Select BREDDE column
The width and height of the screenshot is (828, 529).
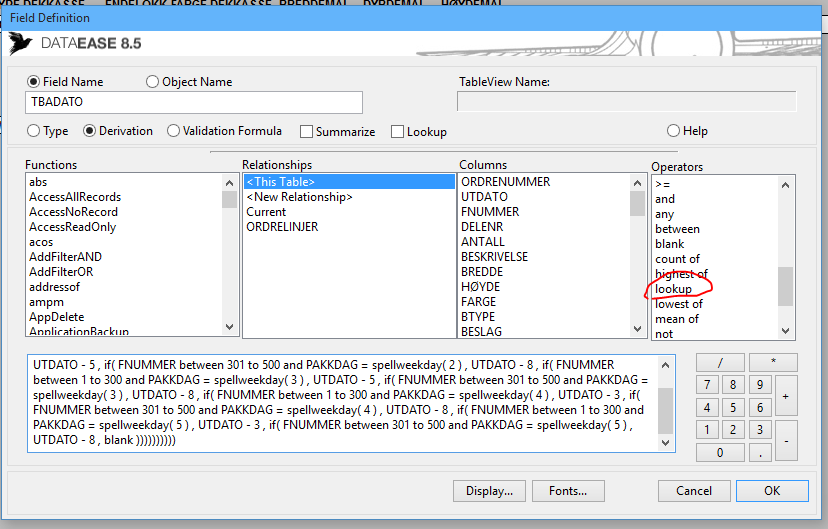click(x=482, y=272)
